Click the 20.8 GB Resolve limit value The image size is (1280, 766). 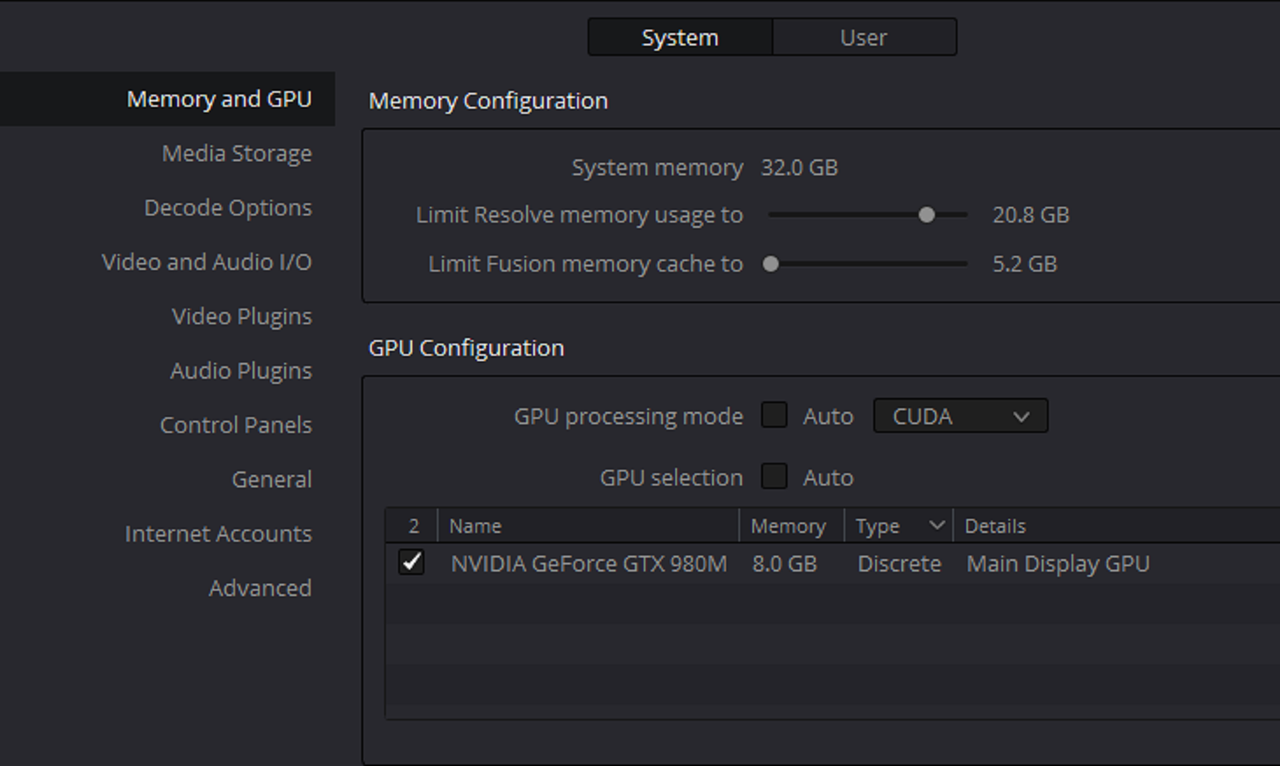click(1031, 214)
